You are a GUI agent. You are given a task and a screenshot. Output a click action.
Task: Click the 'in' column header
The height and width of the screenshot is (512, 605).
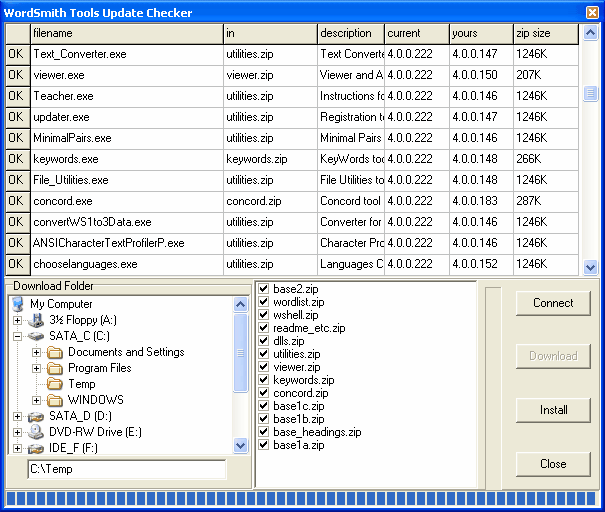(270, 34)
